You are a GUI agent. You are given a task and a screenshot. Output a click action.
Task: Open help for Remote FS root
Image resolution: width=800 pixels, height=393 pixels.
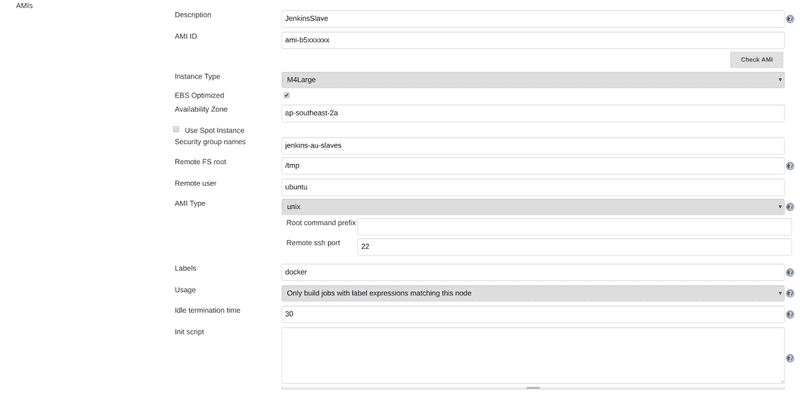click(x=790, y=166)
